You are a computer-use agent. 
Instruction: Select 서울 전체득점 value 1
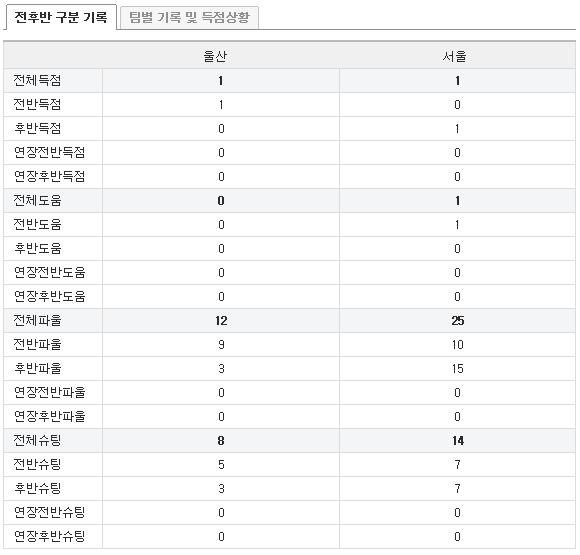click(x=458, y=80)
